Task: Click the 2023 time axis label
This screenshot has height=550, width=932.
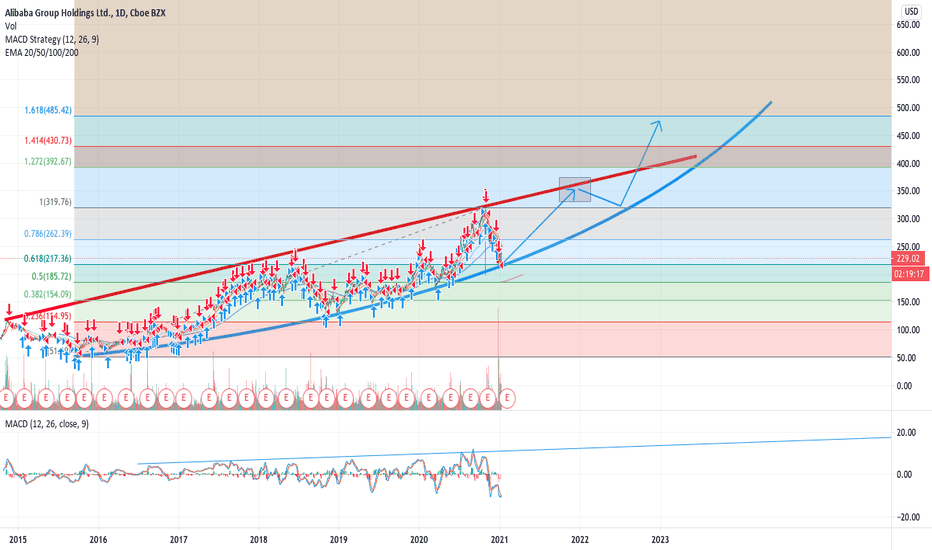Action: [660, 539]
